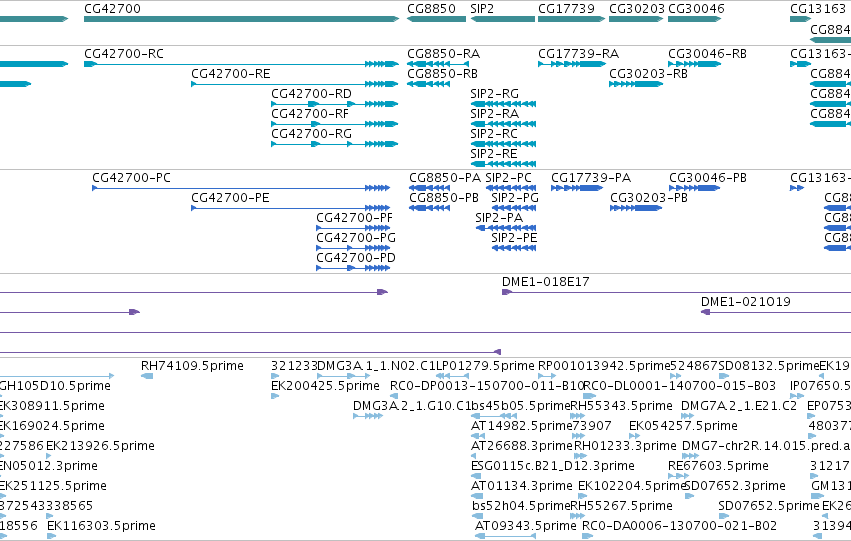Select protein CG30046-PB
This screenshot has height=541, width=851.
pos(695,188)
